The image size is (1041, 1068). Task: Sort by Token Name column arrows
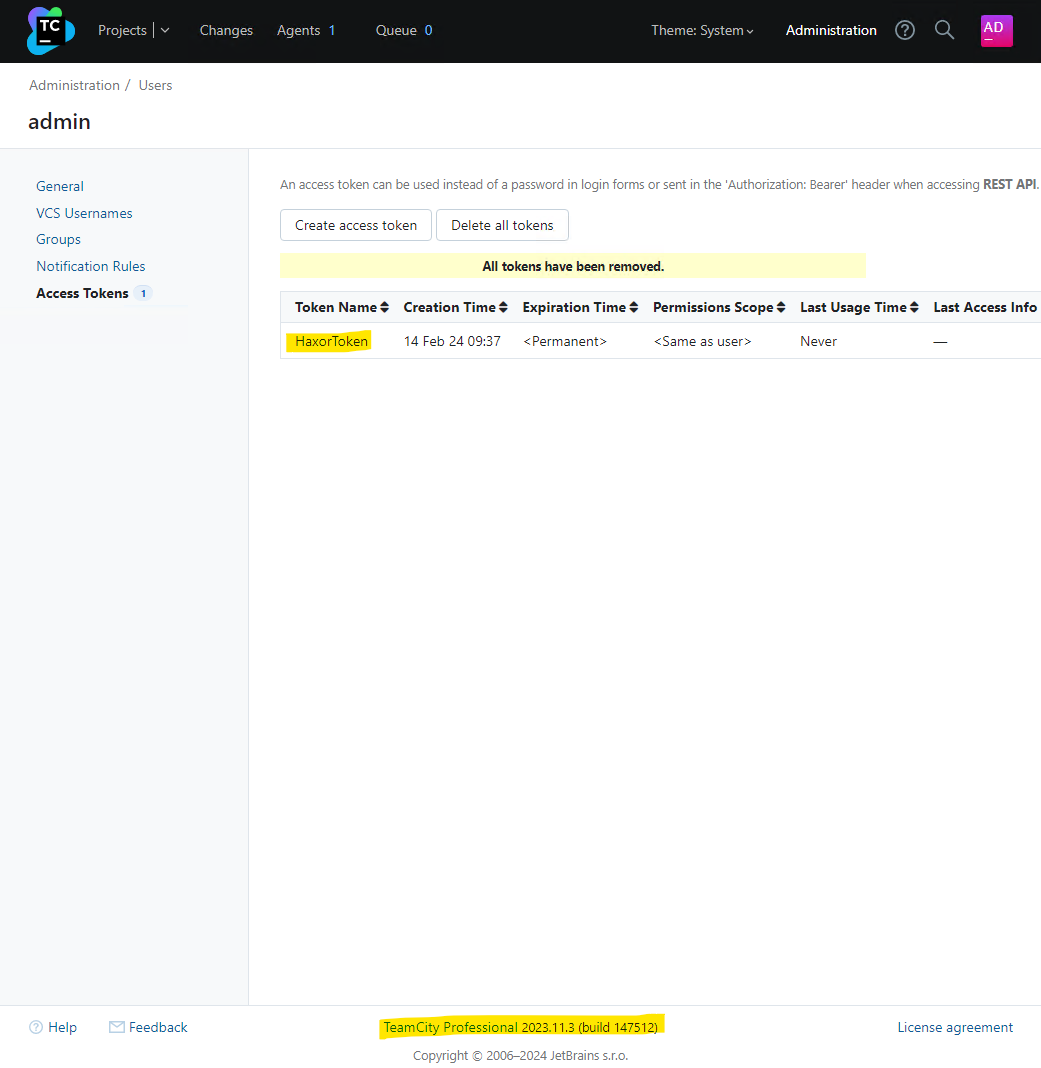click(x=385, y=308)
